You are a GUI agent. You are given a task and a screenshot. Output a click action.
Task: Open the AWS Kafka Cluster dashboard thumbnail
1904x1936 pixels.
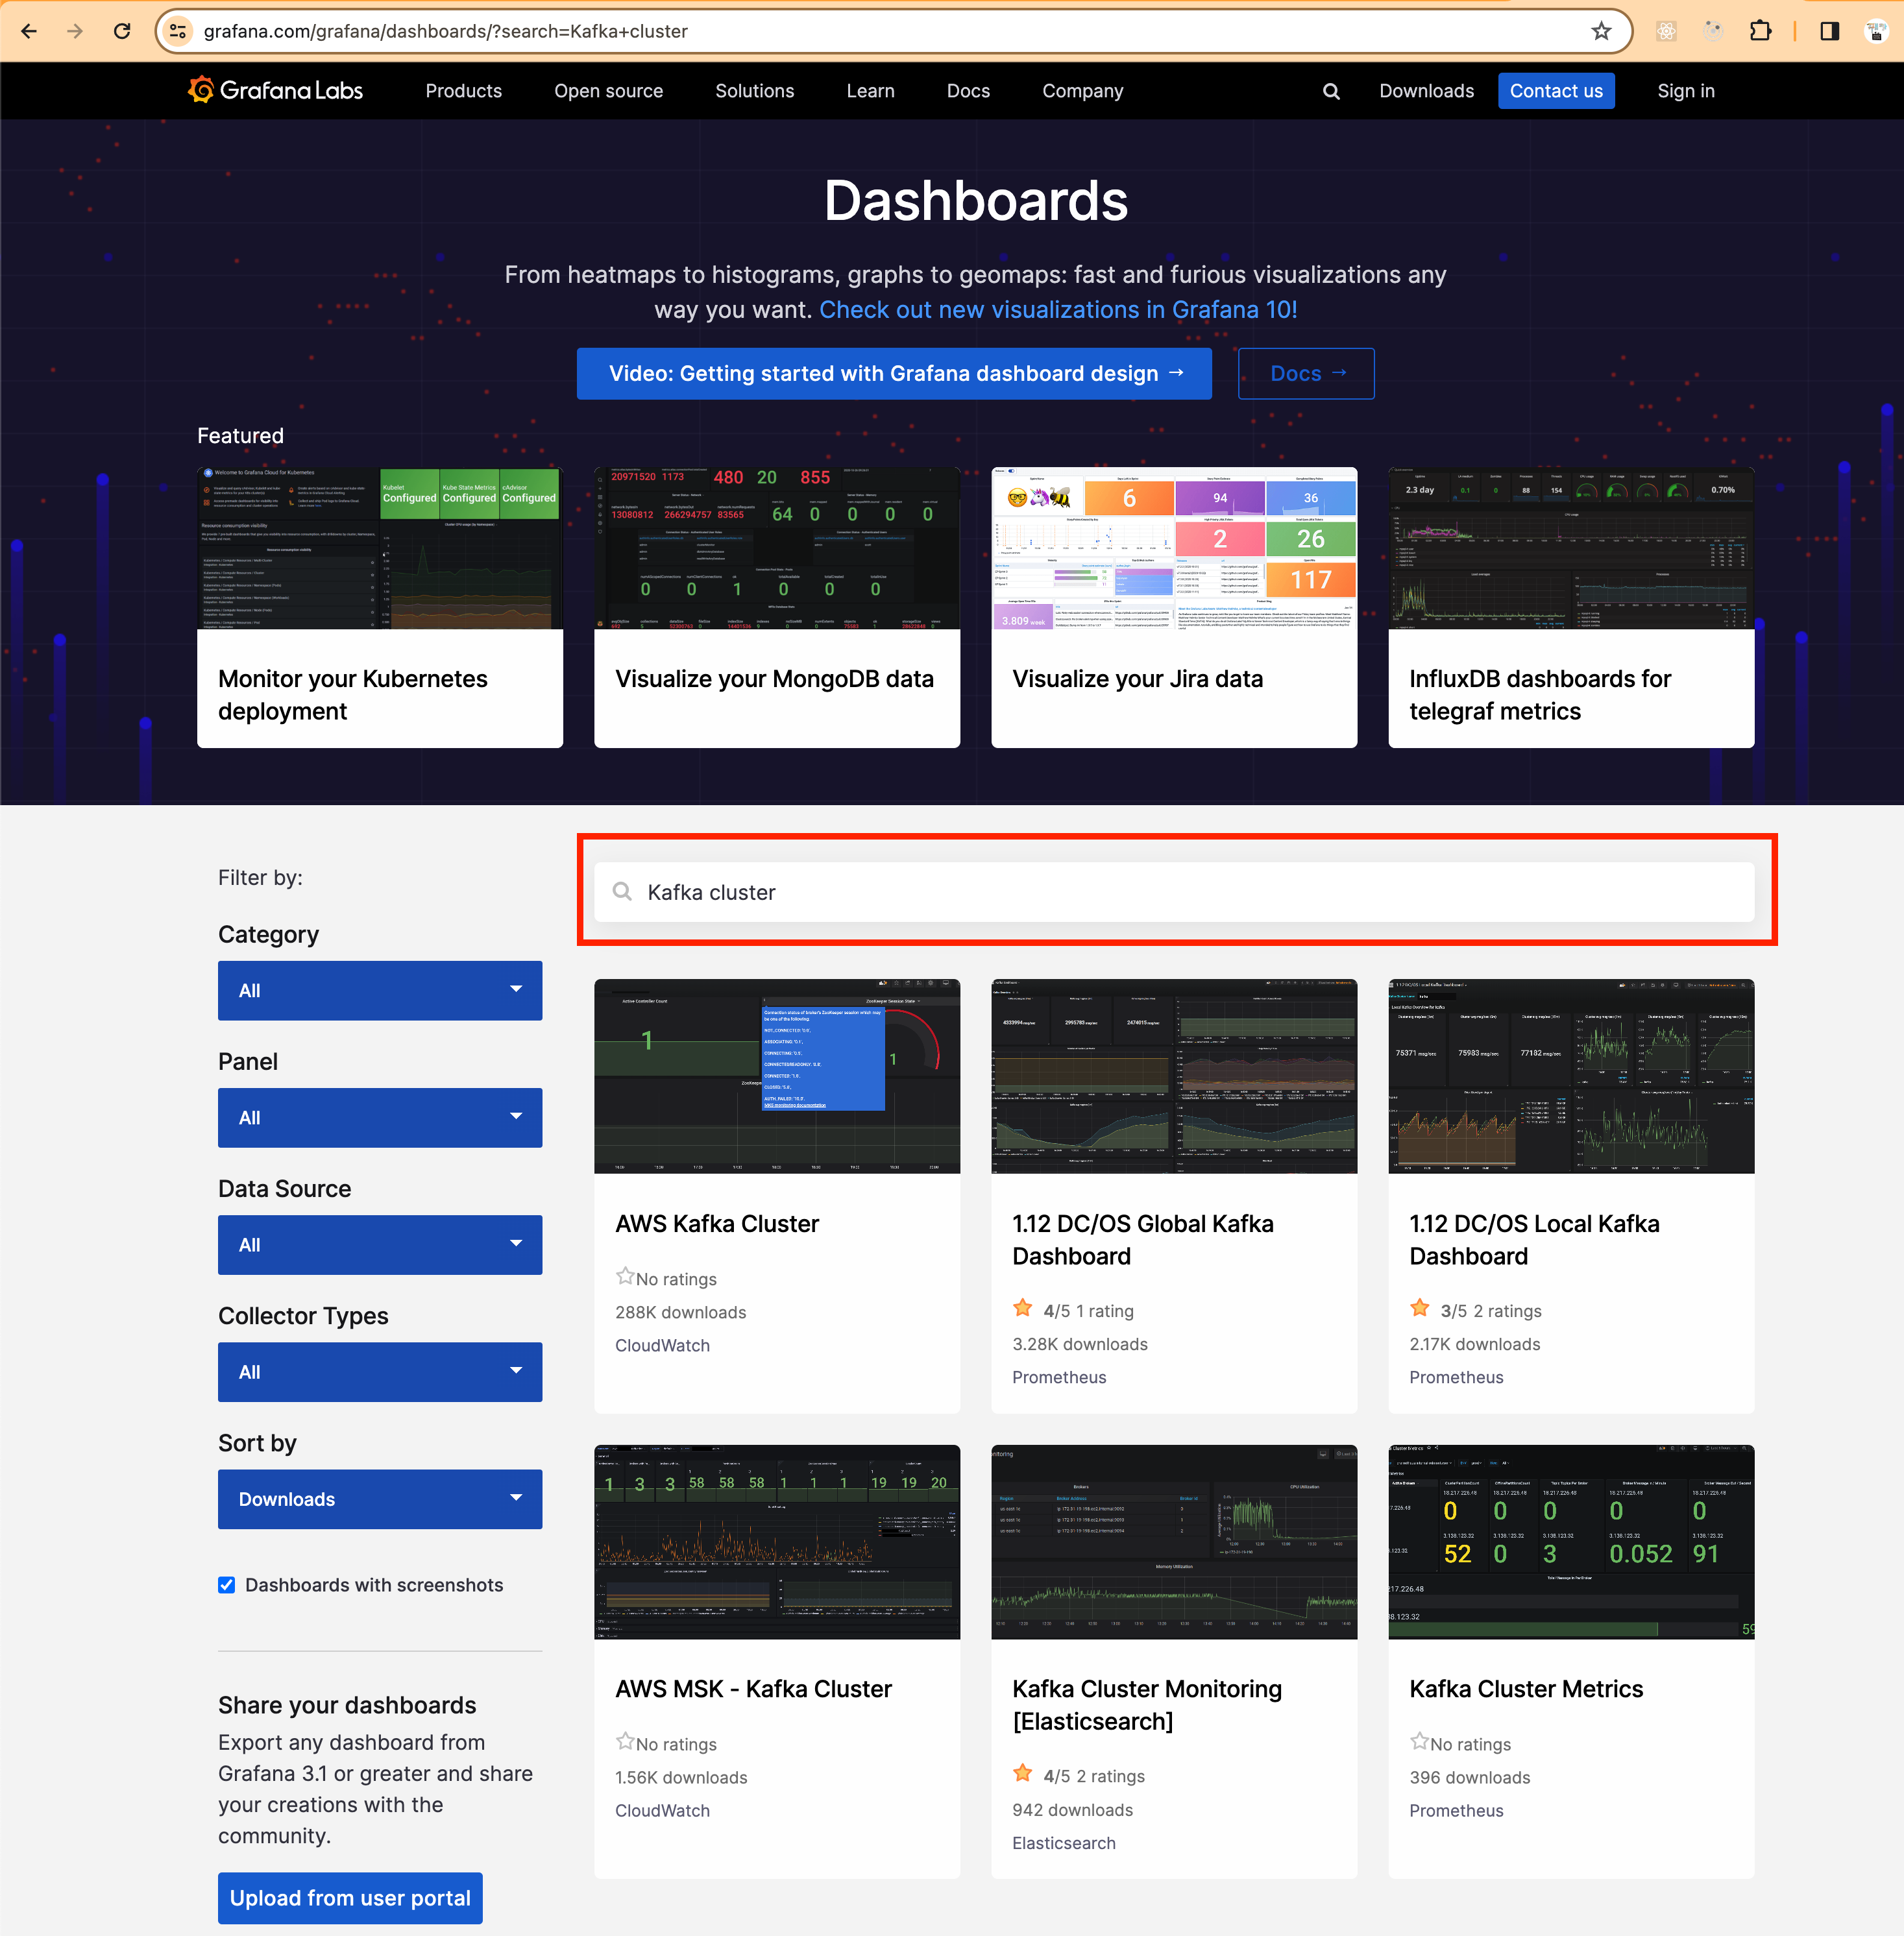[776, 1076]
